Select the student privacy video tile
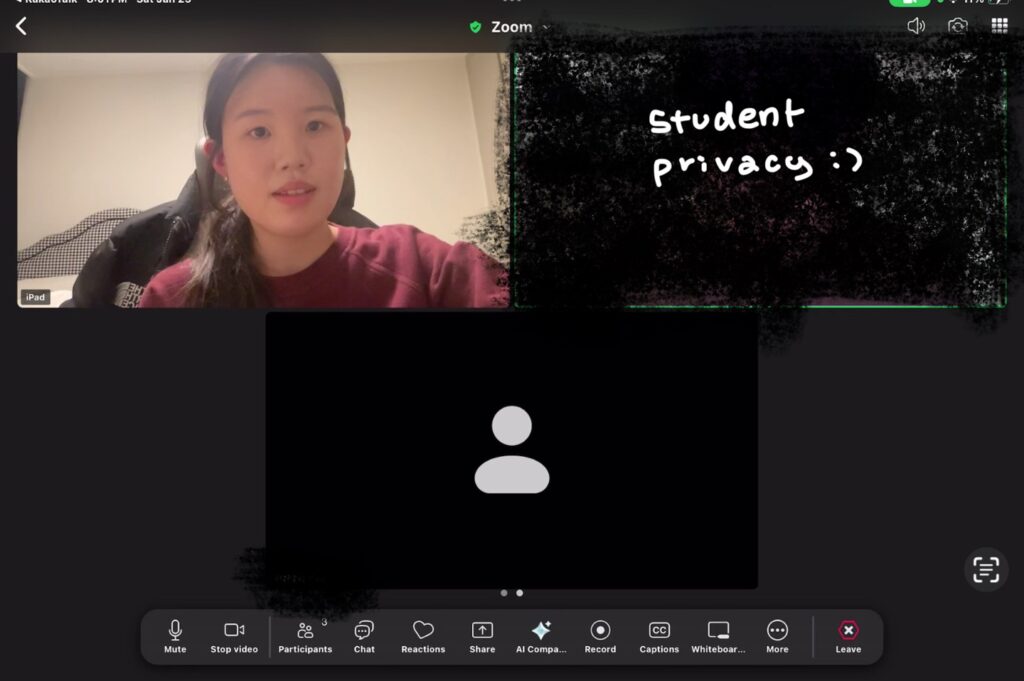1024x681 pixels. point(760,180)
